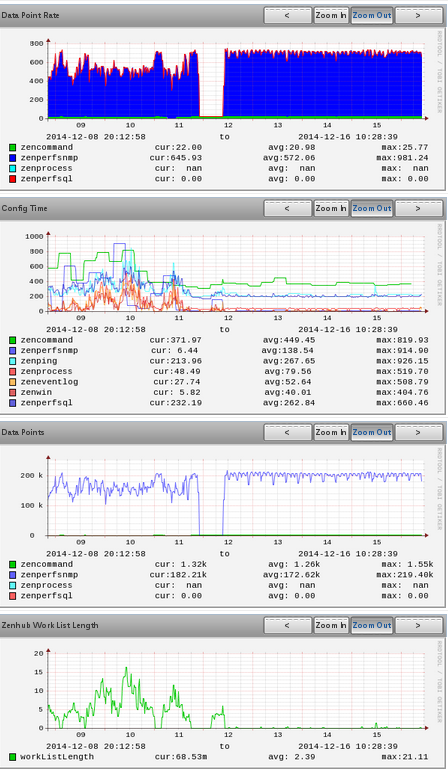Click cyan zenprocess swatch in Data Point Rate legend
This screenshot has height=769, width=448.
tap(13, 168)
